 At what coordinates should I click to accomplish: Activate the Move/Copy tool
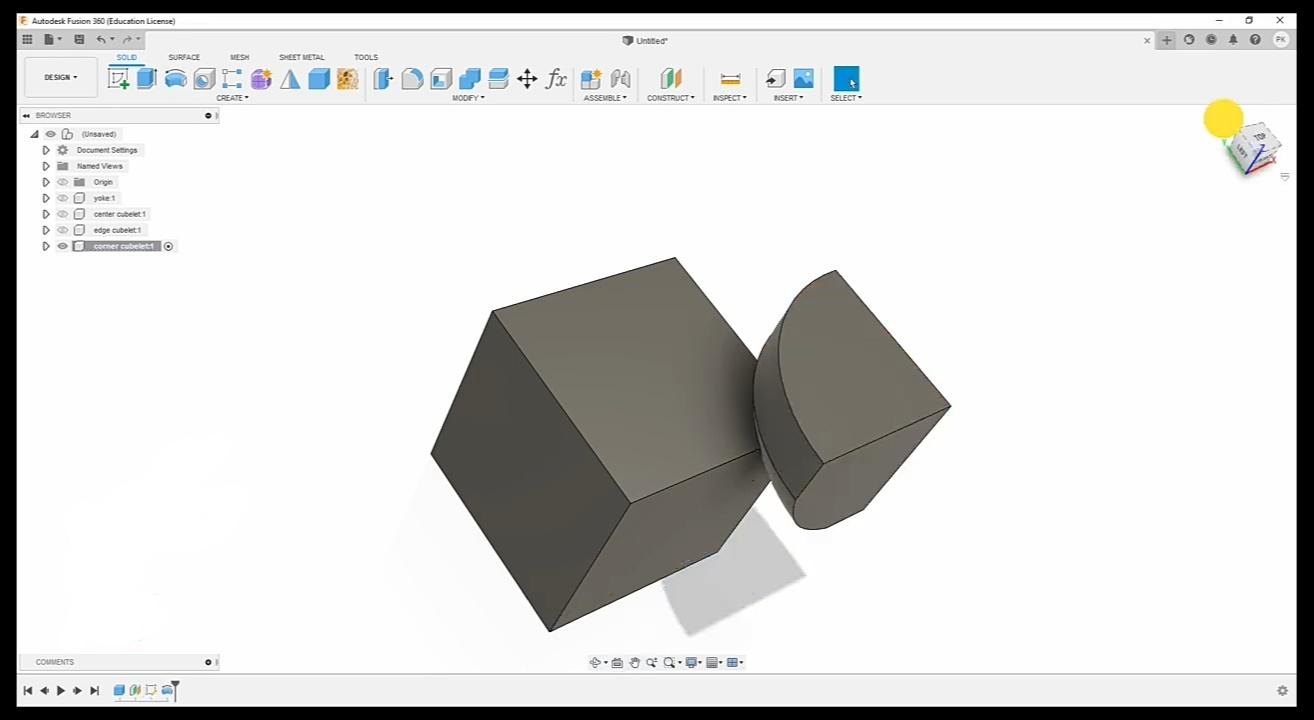527,79
